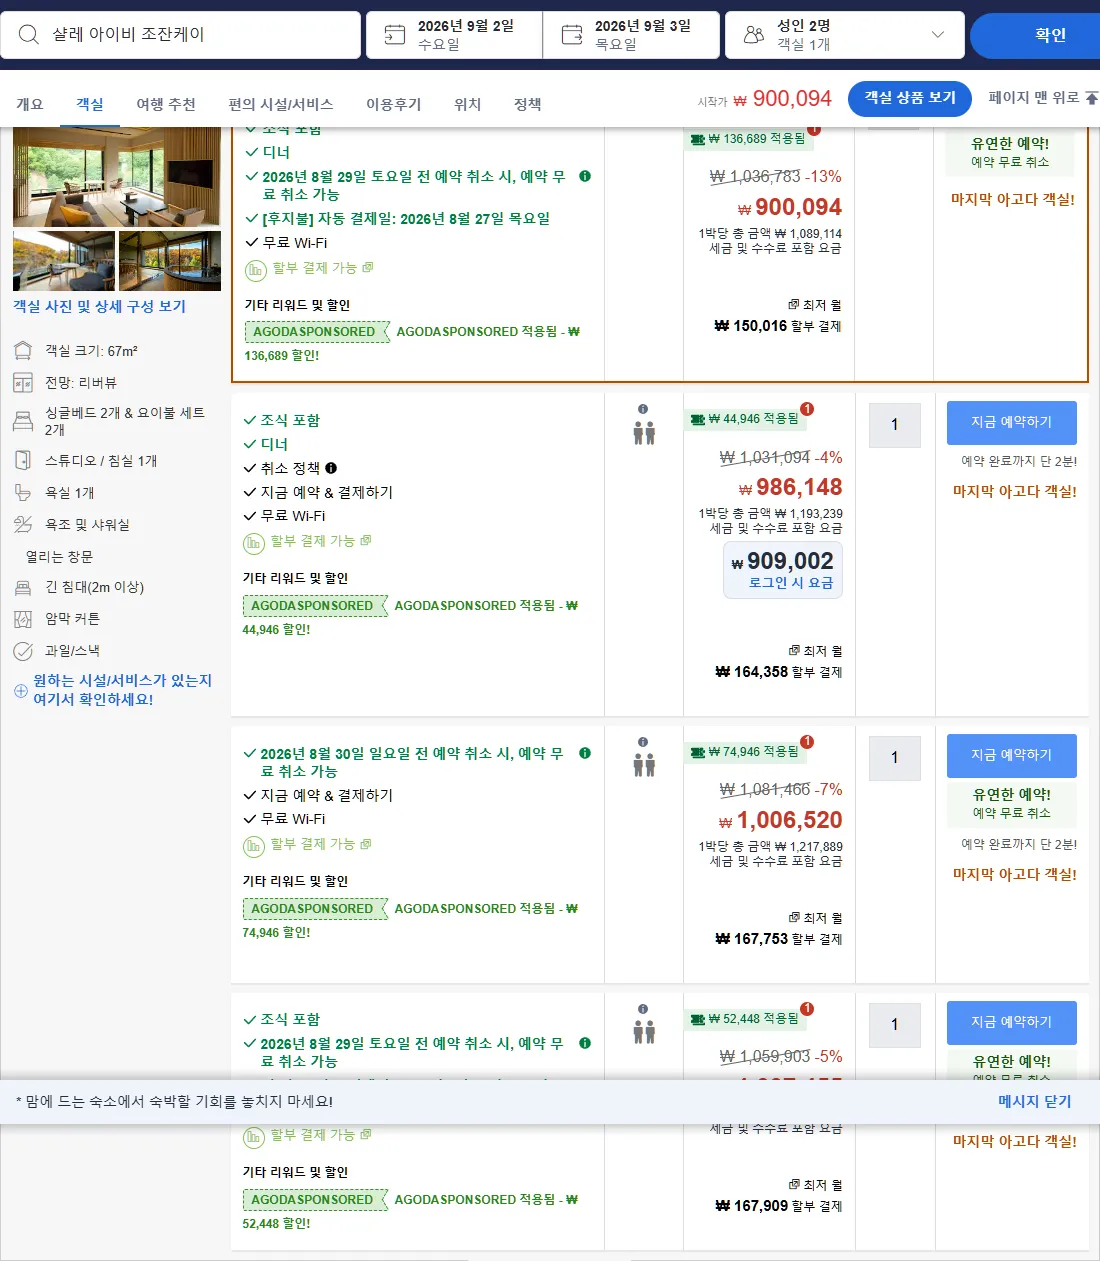Viewport: 1100px width, 1261px height.
Task: Click the ₩74,946 적용됨 coupon badge
Action: click(745, 752)
